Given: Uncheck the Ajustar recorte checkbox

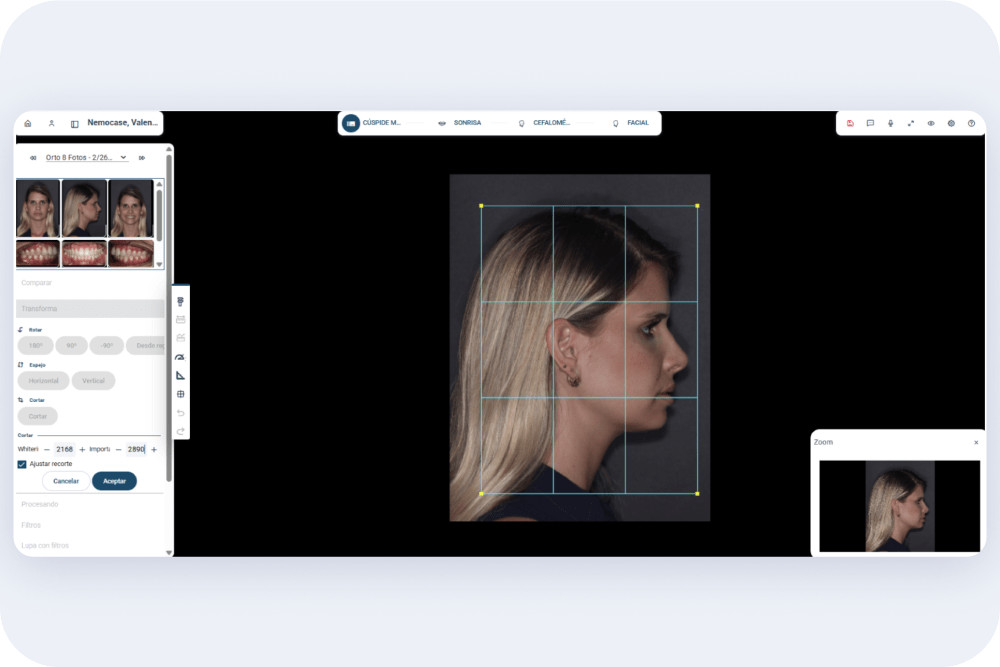Looking at the screenshot, I should (22, 464).
